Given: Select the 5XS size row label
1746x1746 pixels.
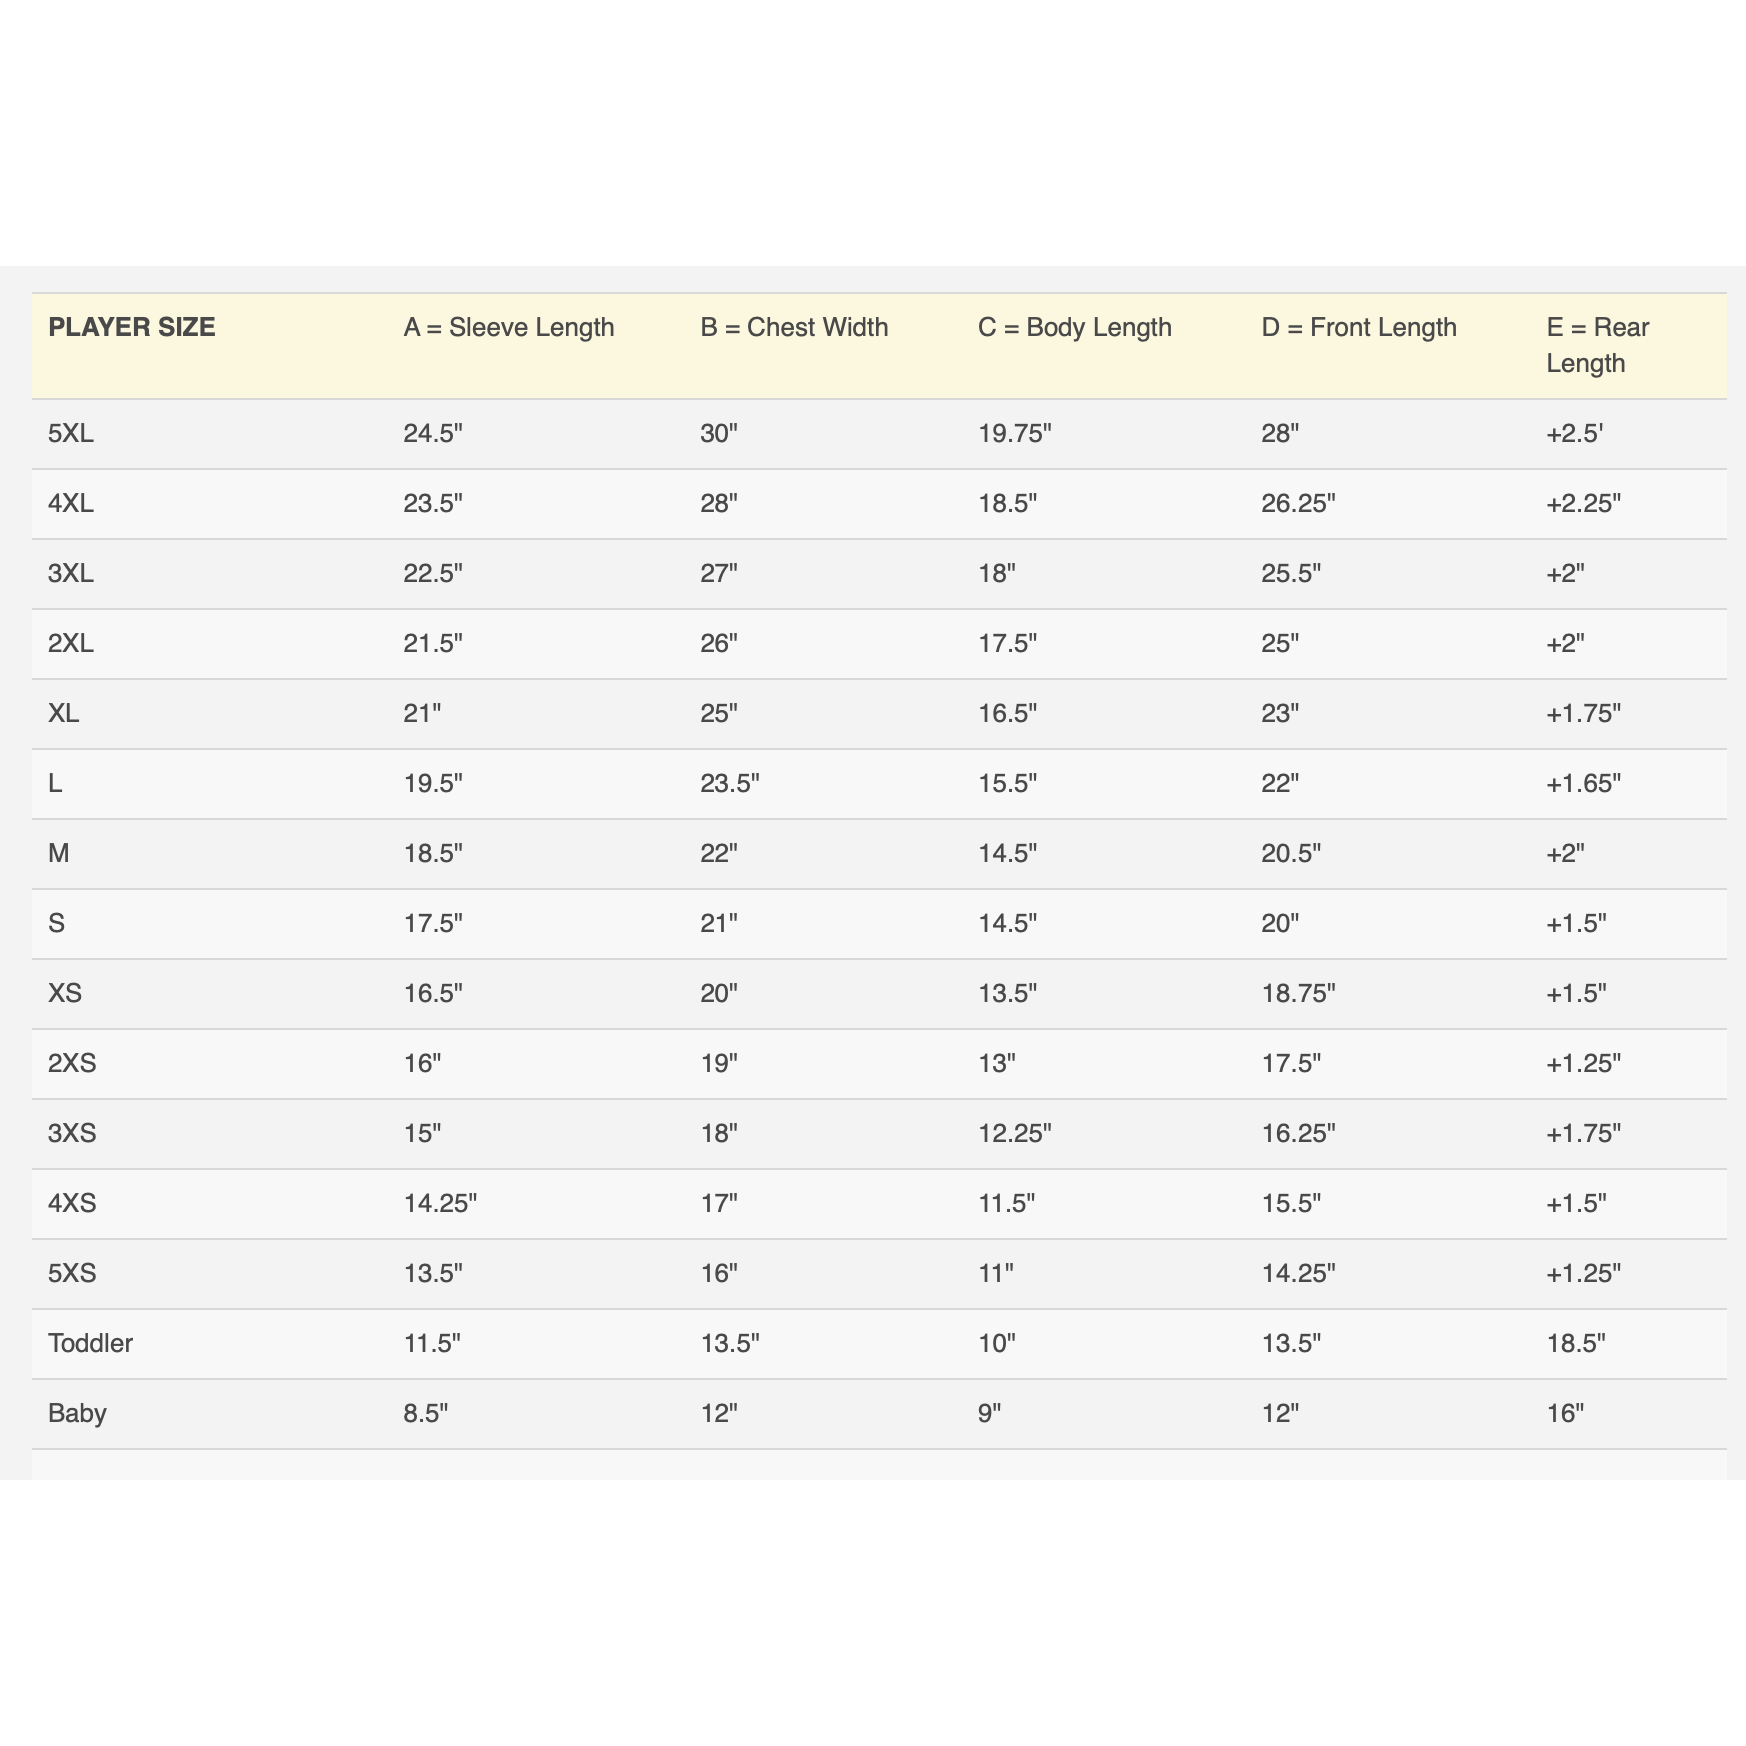Looking at the screenshot, I should [72, 1274].
